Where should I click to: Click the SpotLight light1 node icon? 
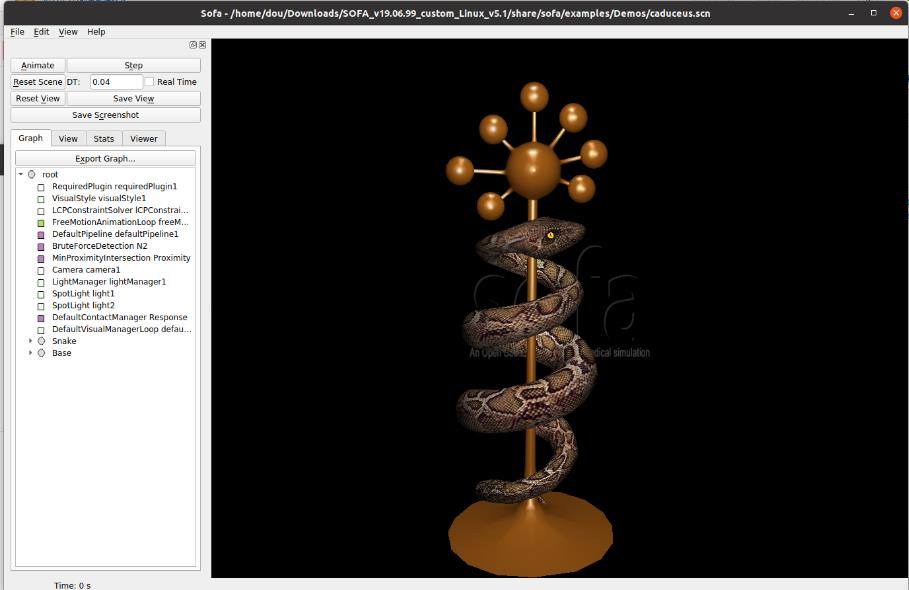41,294
